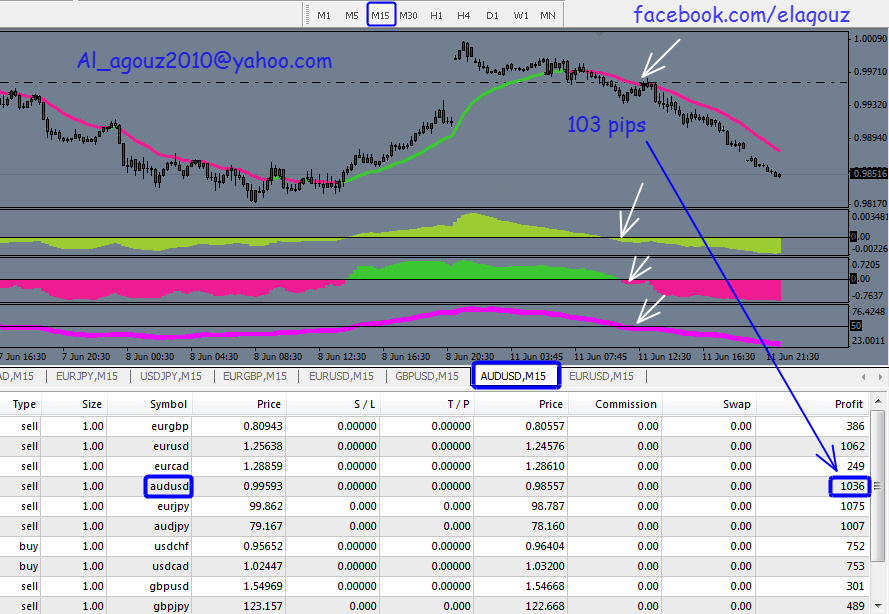This screenshot has height=614, width=889.
Task: Select the audusd symbol cell
Action: coord(168,486)
